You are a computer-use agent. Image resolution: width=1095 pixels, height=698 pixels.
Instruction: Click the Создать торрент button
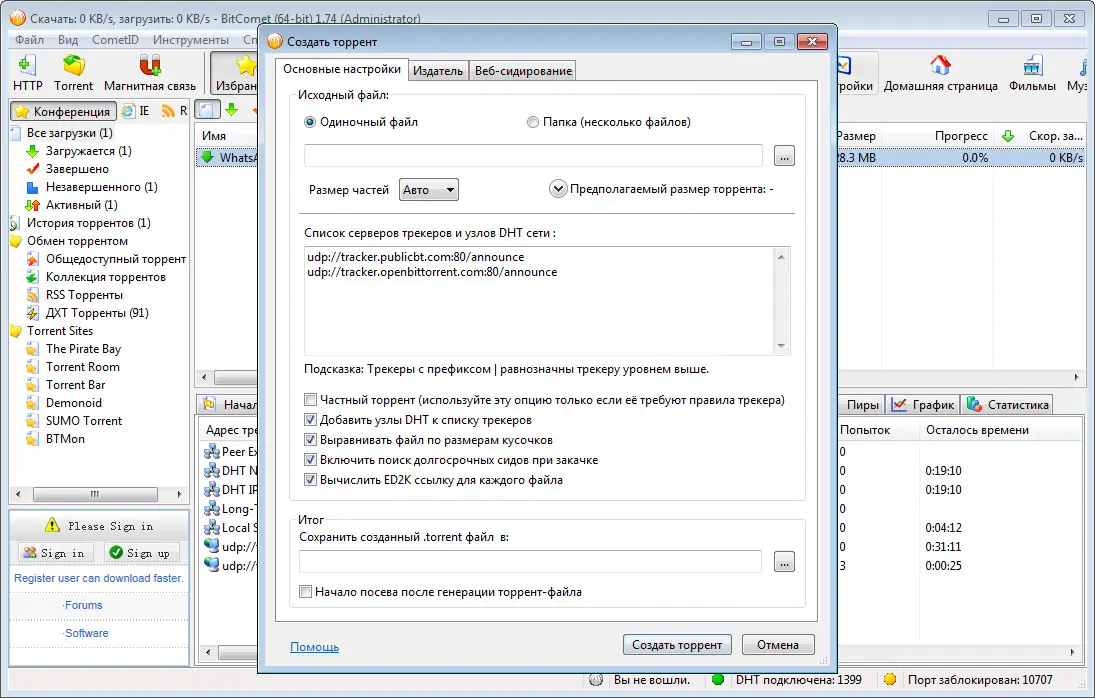677,645
